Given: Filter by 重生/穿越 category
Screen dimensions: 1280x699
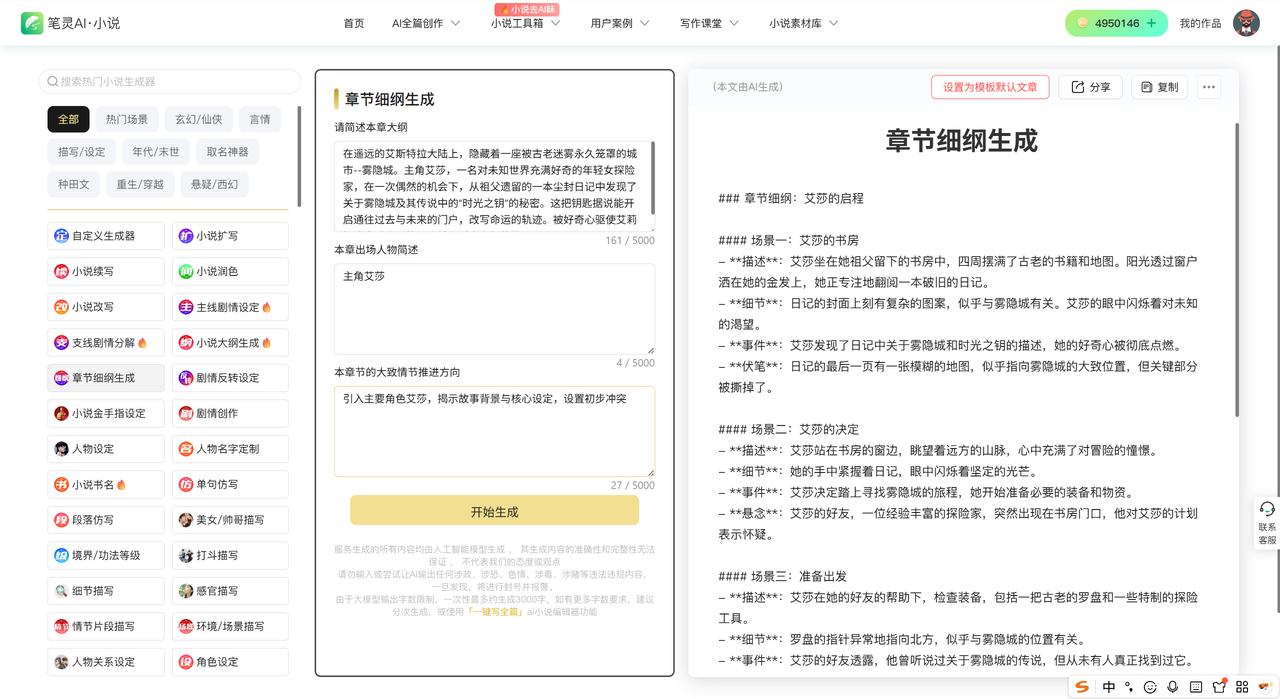Looking at the screenshot, I should [140, 184].
